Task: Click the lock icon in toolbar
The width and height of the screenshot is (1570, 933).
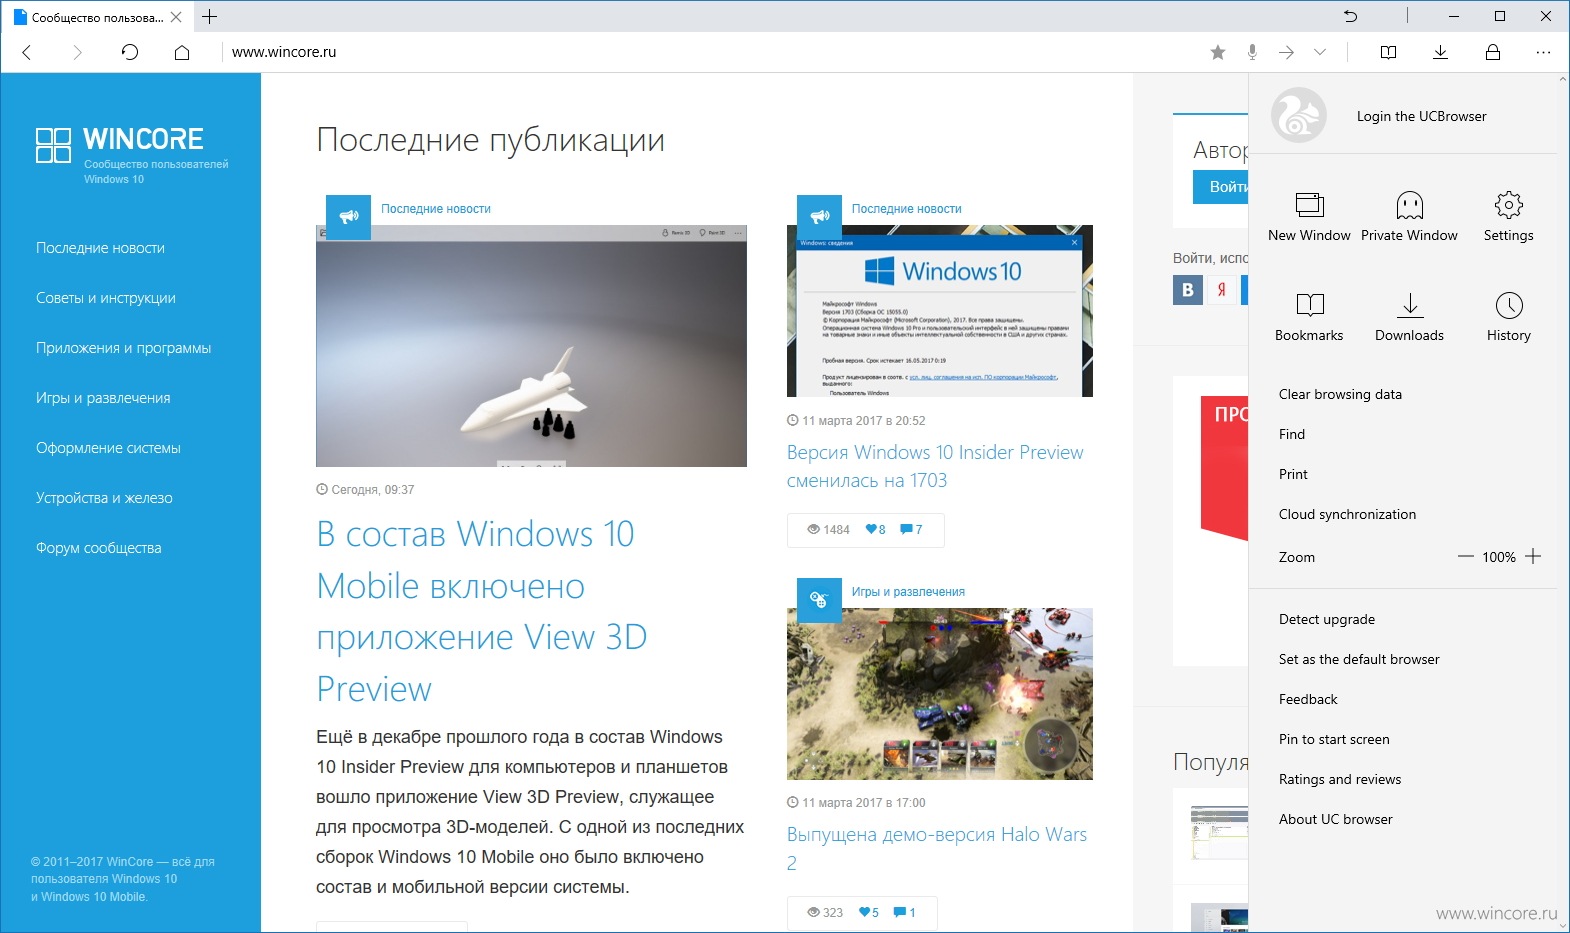Action: point(1493,52)
